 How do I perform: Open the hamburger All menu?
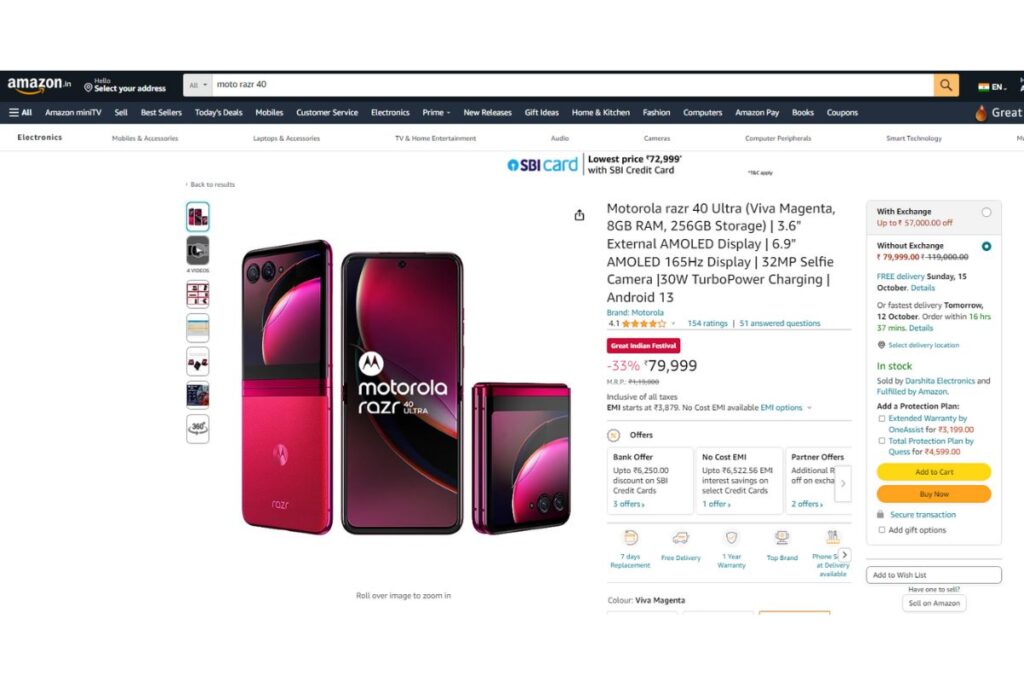tap(20, 112)
